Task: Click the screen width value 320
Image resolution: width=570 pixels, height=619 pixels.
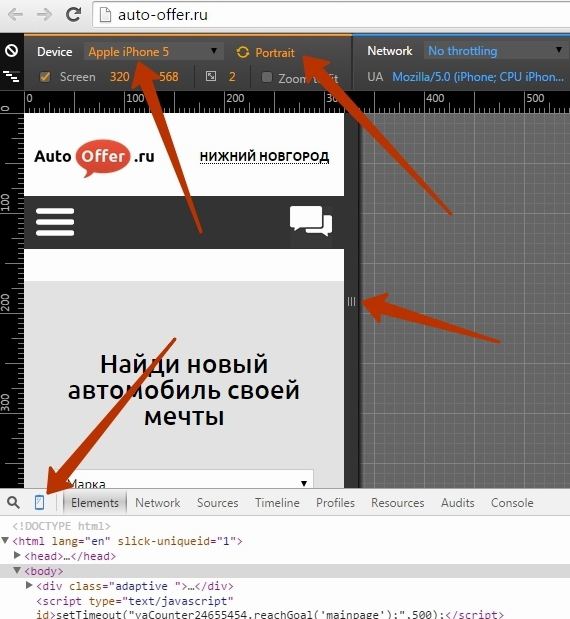Action: pos(119,77)
